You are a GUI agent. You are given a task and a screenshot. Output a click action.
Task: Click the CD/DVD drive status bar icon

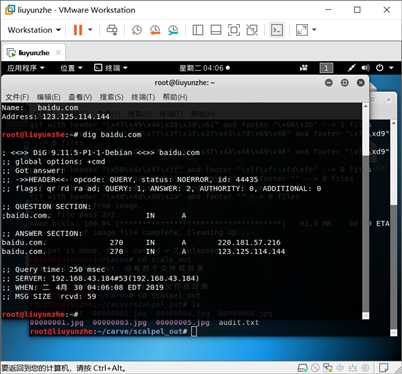point(315,368)
